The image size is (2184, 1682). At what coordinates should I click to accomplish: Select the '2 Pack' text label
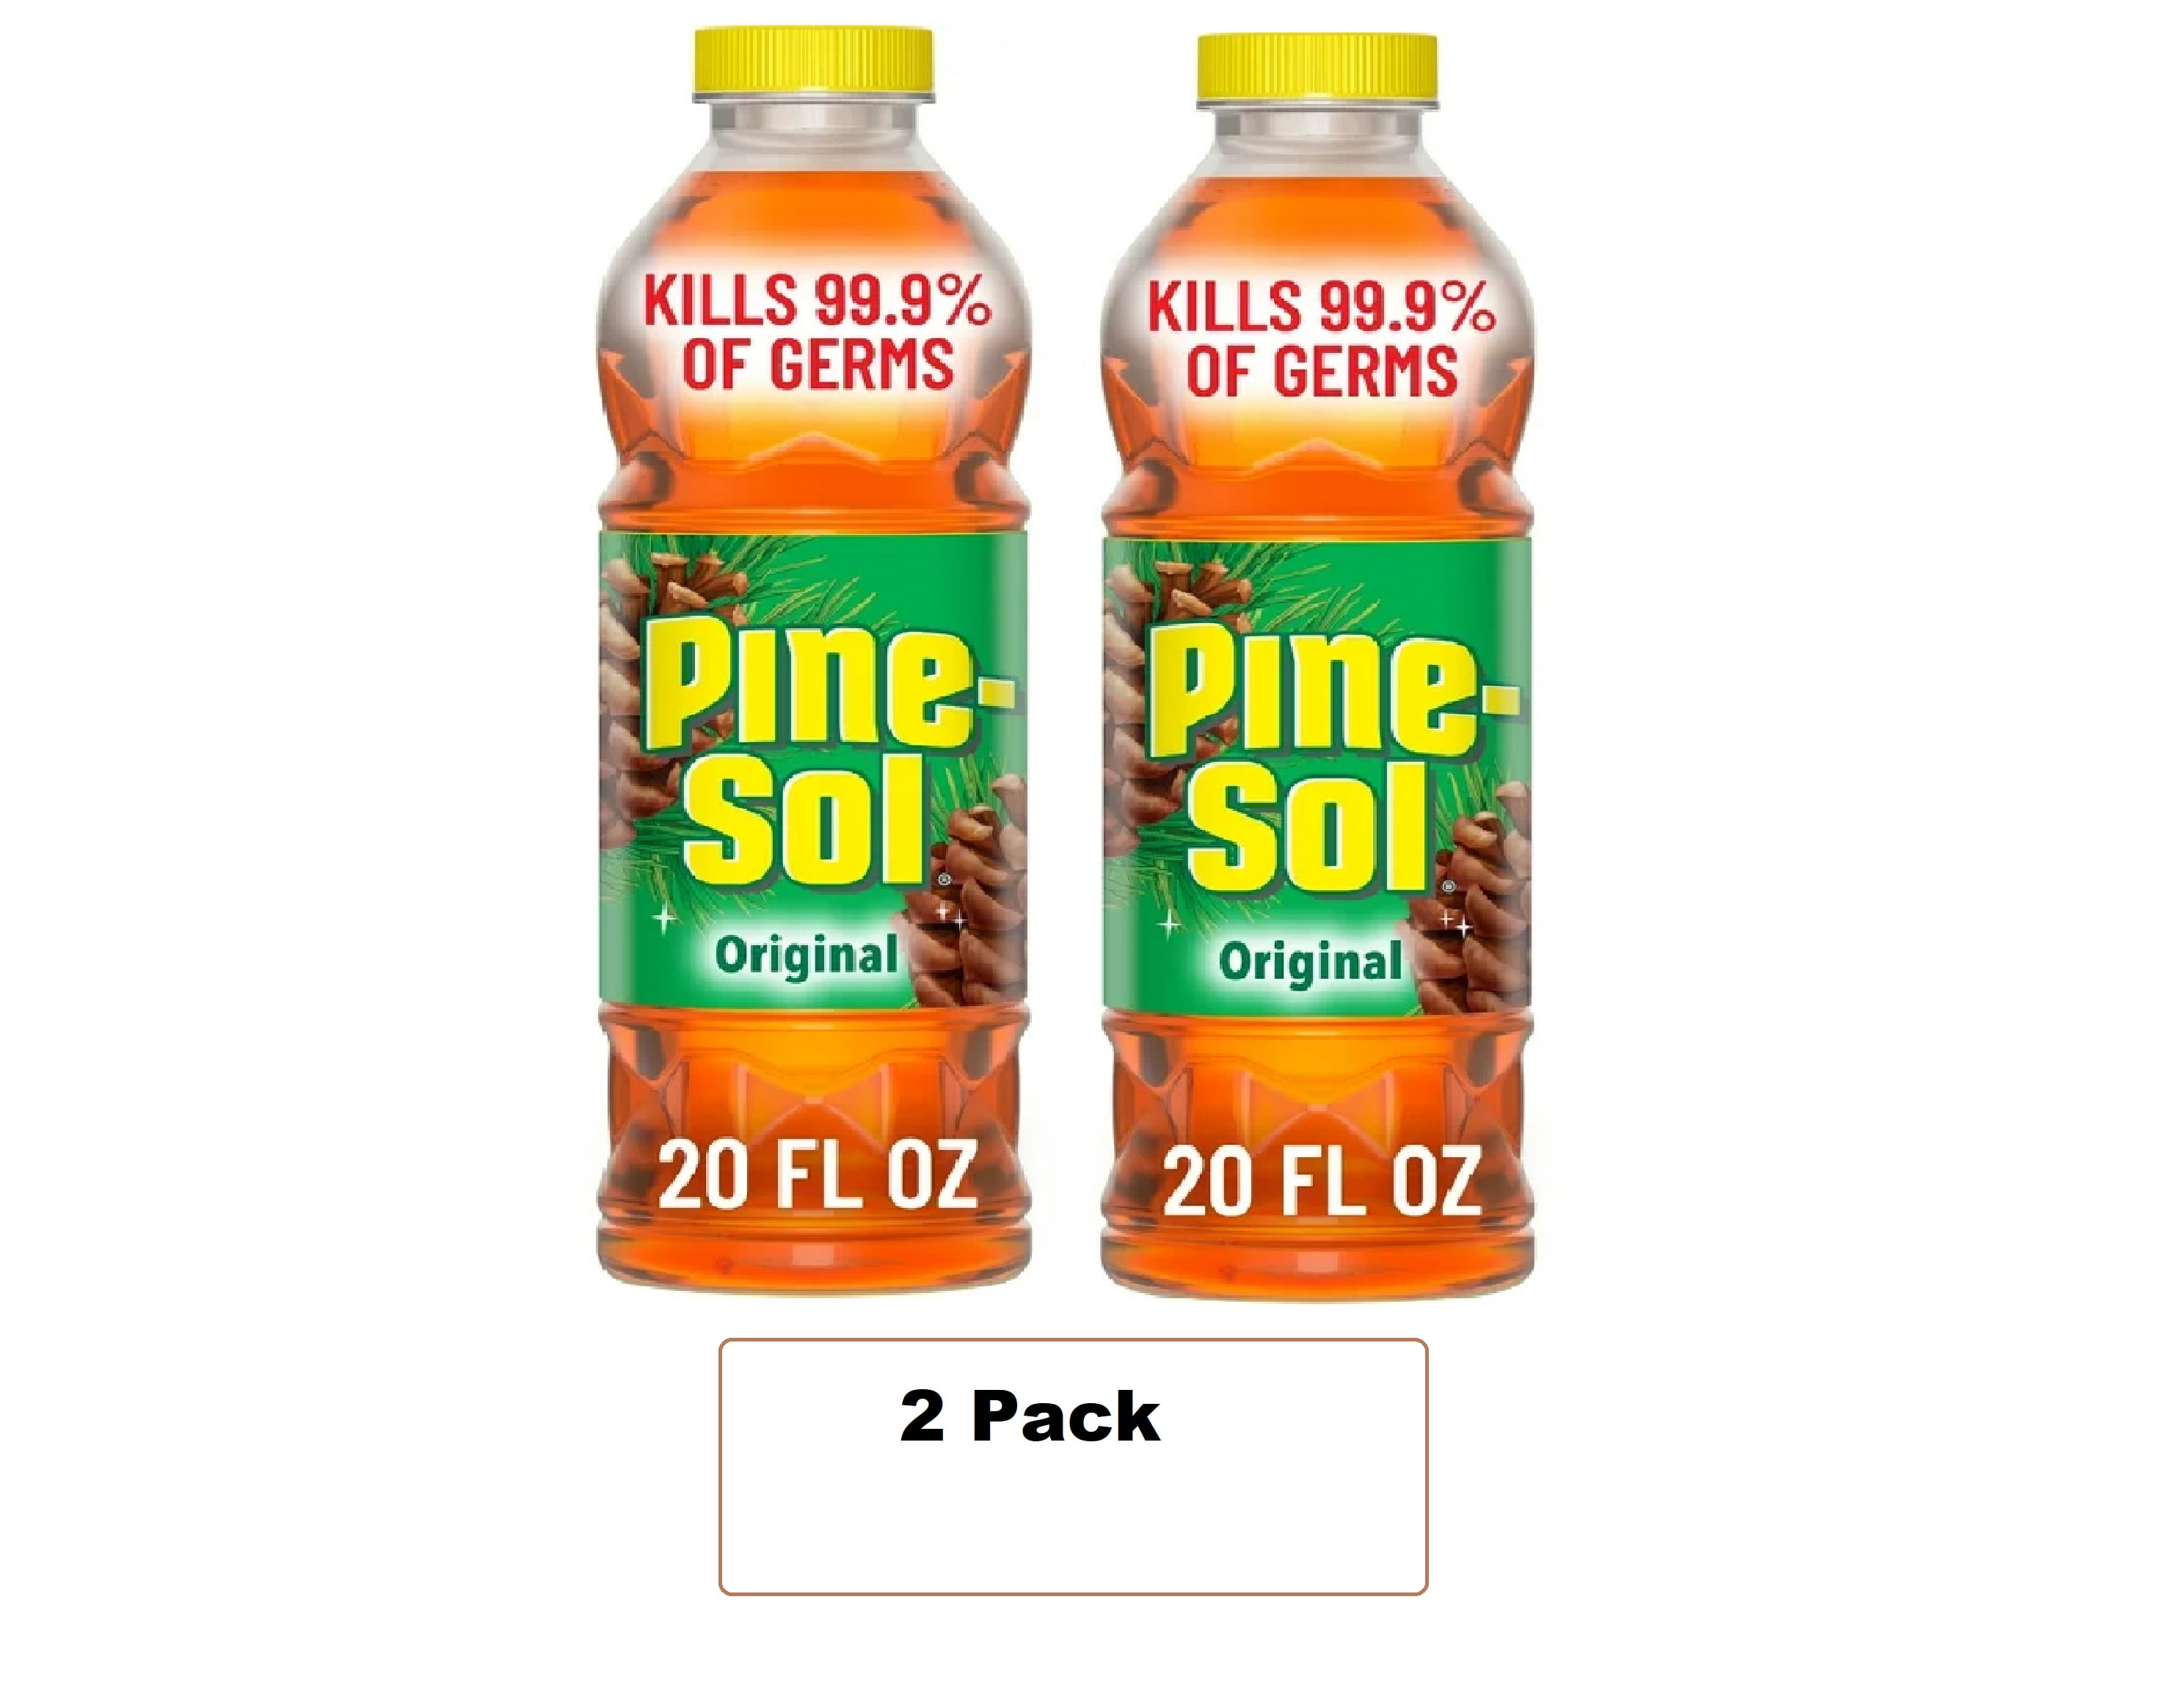[x=1029, y=1417]
